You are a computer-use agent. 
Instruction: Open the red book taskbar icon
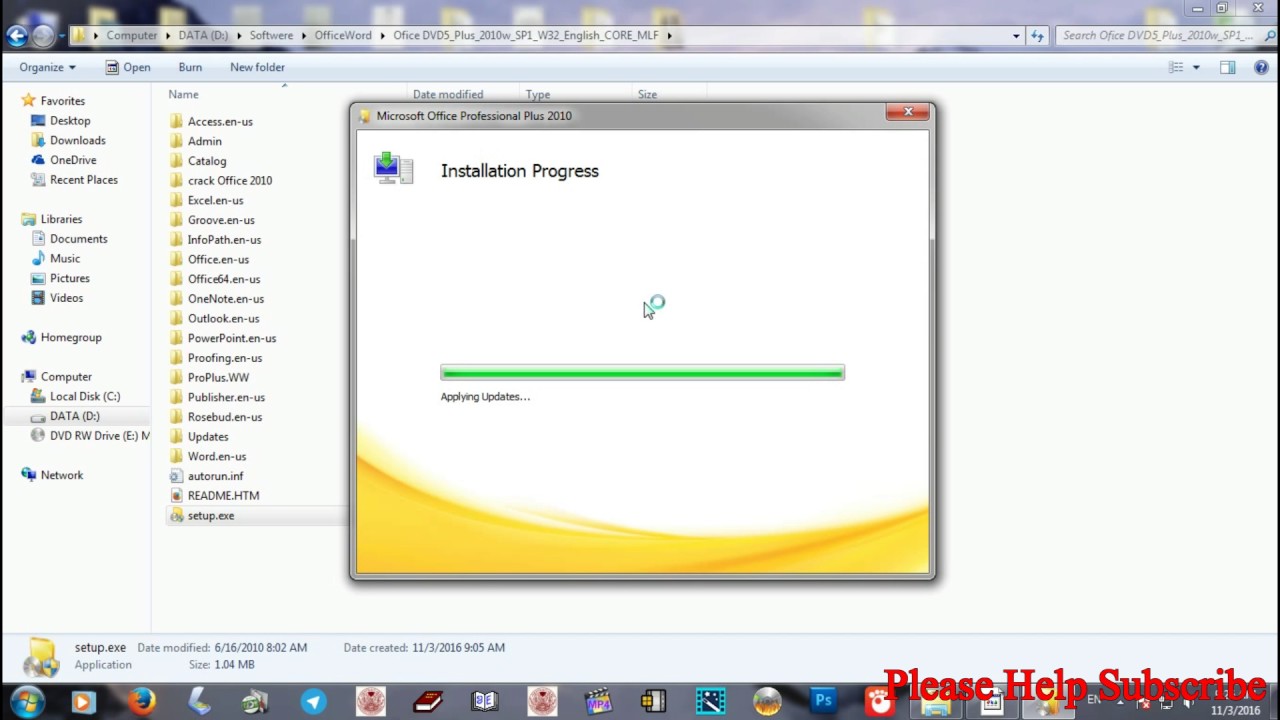428,702
